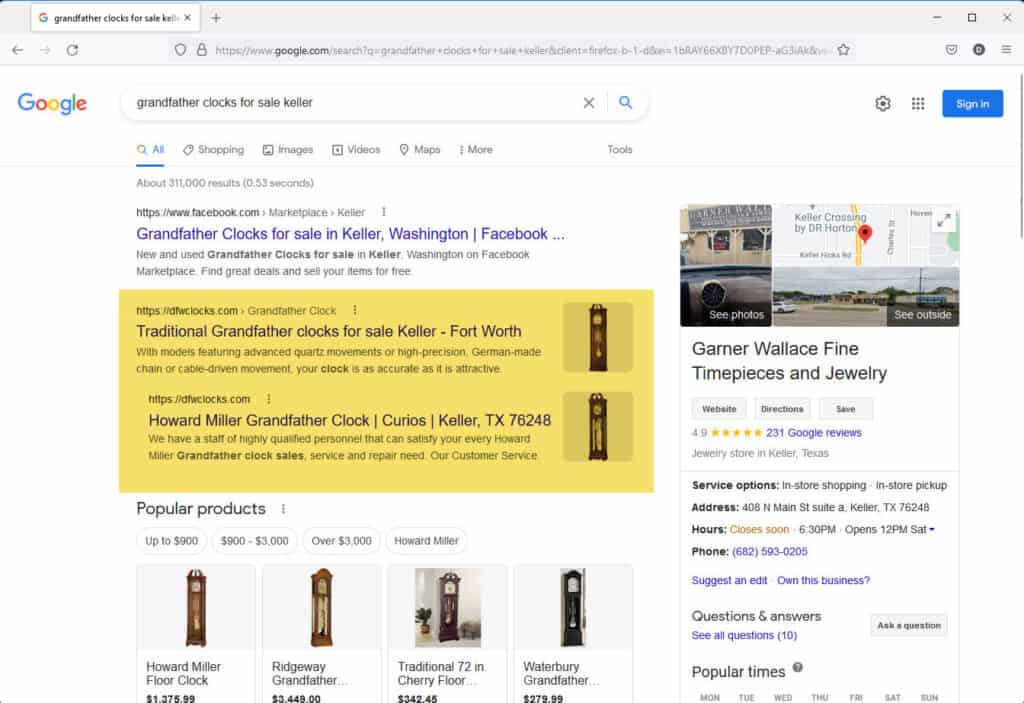Open See outside street view
Viewport: 1024px width, 703px height.
[866, 296]
